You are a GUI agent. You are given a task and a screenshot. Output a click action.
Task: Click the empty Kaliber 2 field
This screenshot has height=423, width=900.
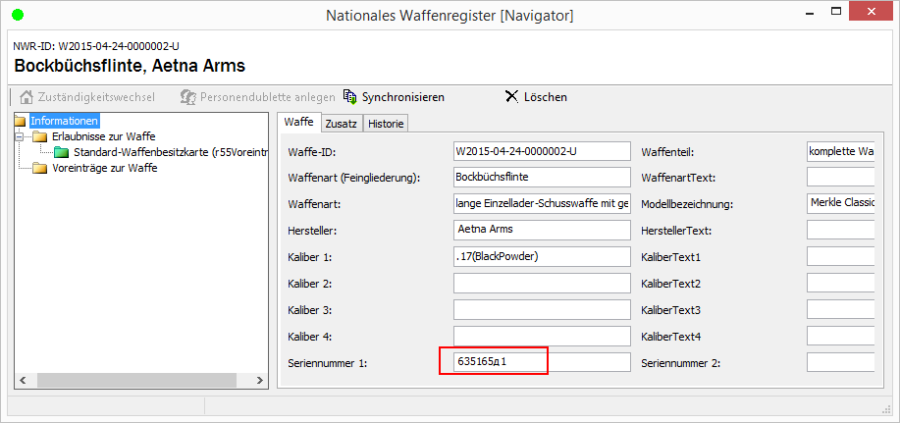coord(541,283)
